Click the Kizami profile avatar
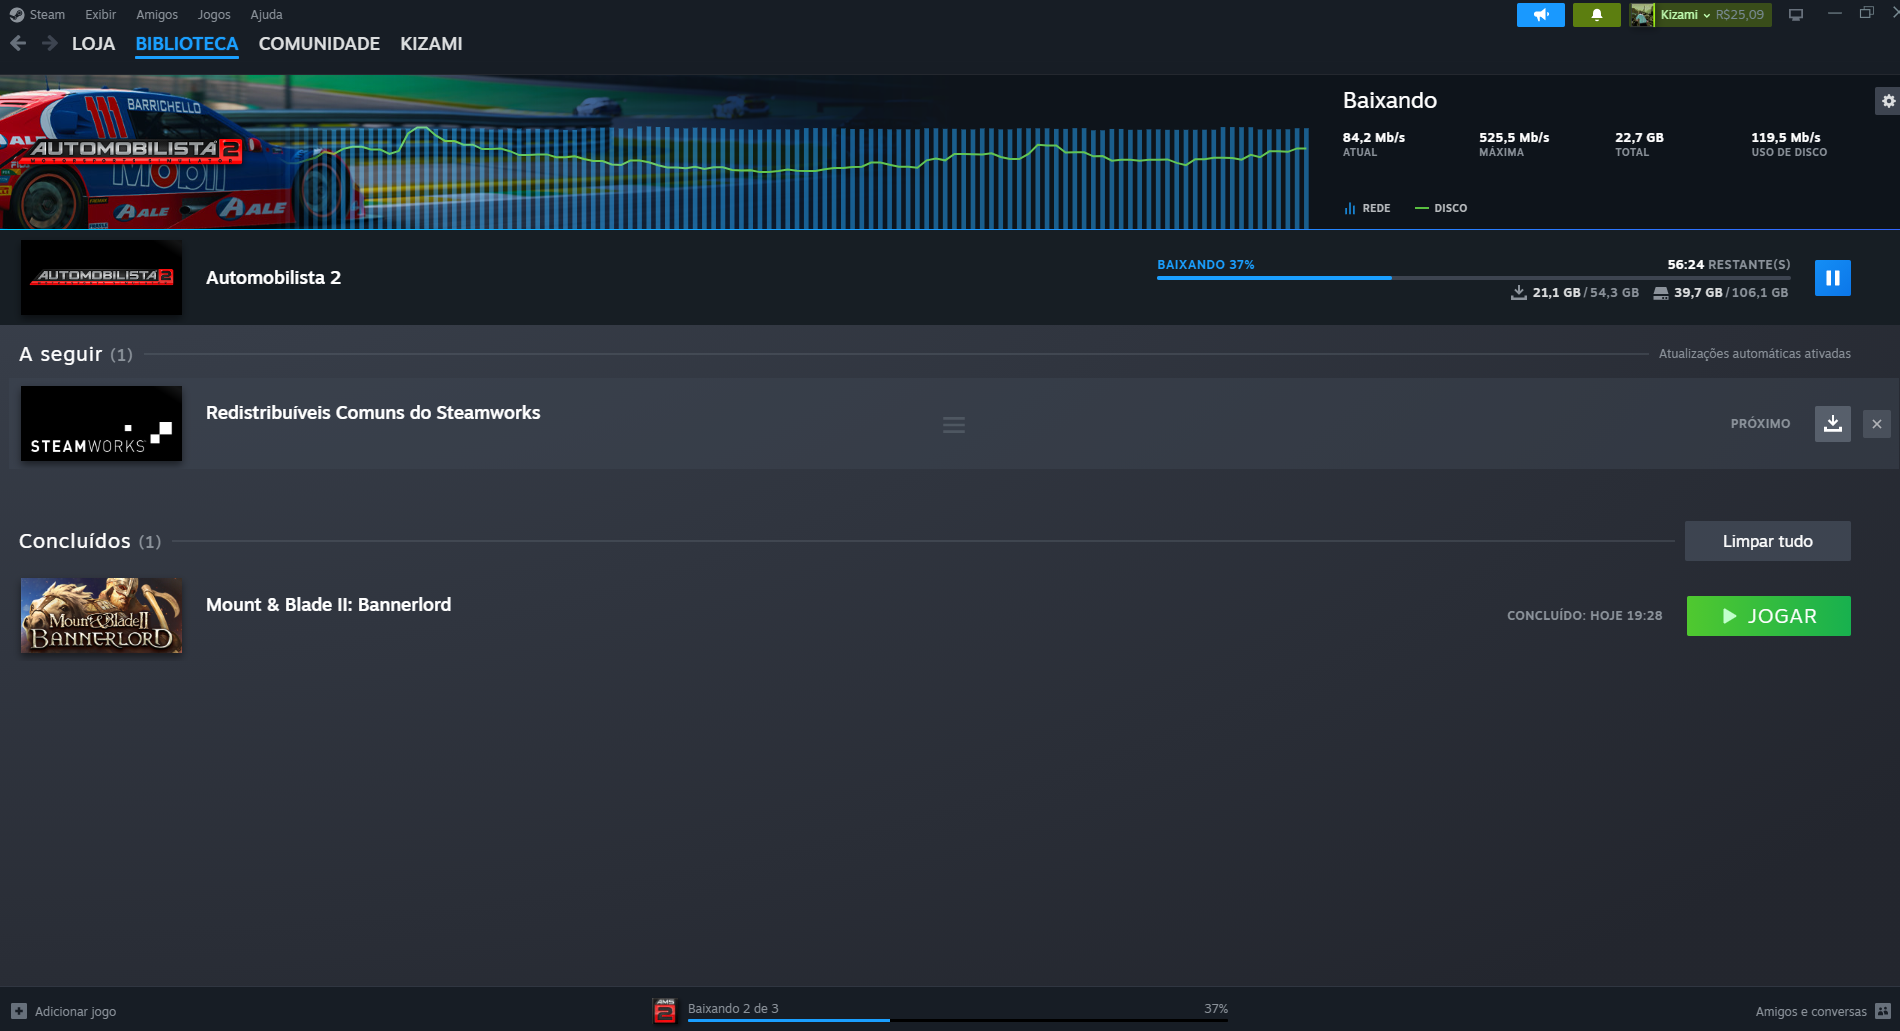 [x=1642, y=15]
